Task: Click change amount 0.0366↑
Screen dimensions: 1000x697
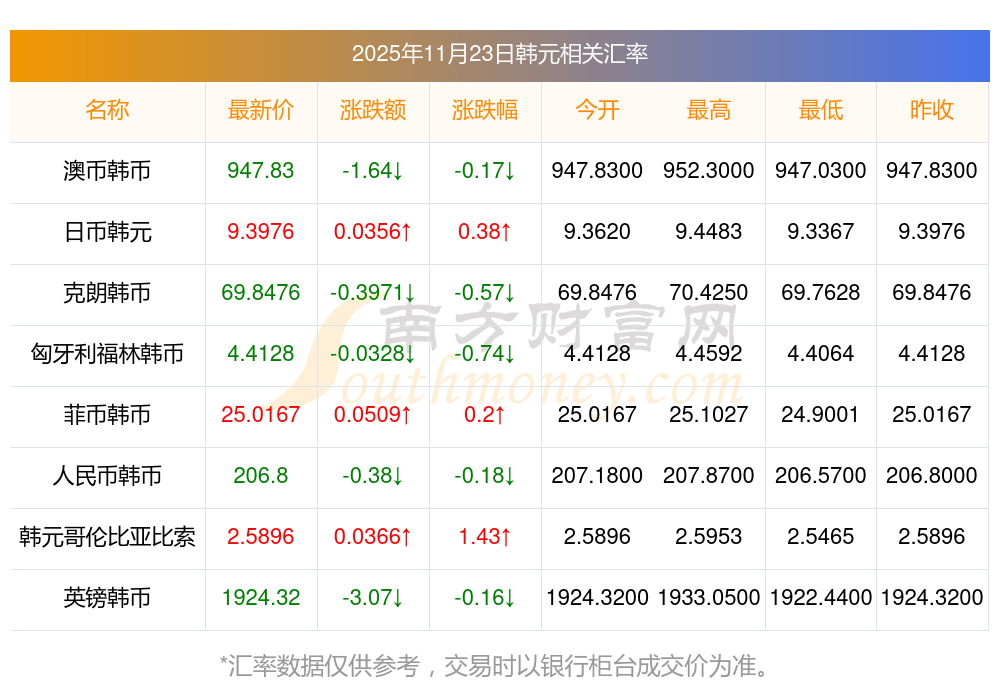Action: [373, 536]
